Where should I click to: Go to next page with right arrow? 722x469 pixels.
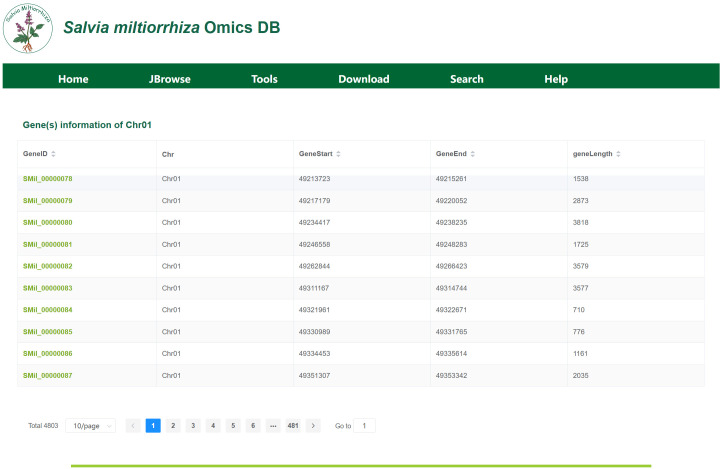click(x=313, y=426)
